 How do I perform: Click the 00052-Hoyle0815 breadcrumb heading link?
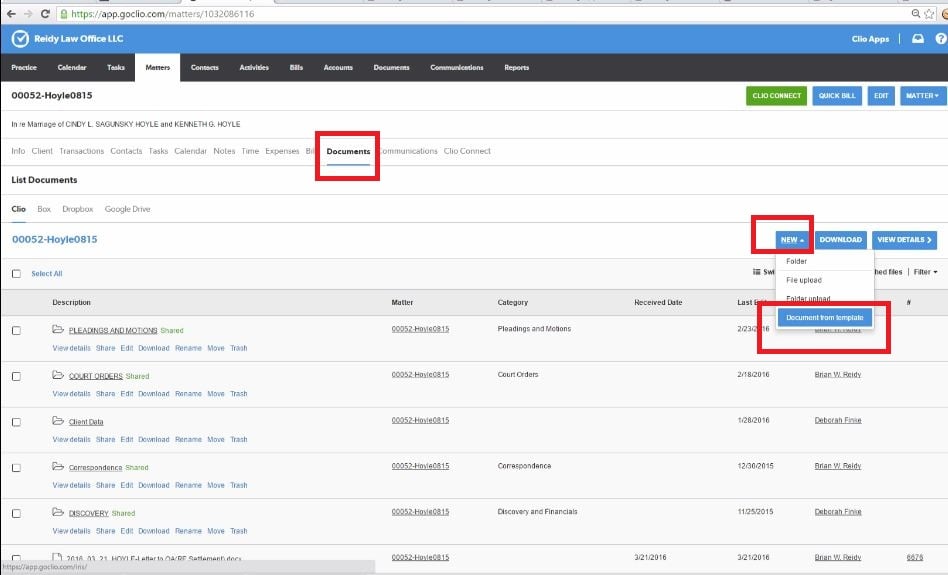[54, 239]
